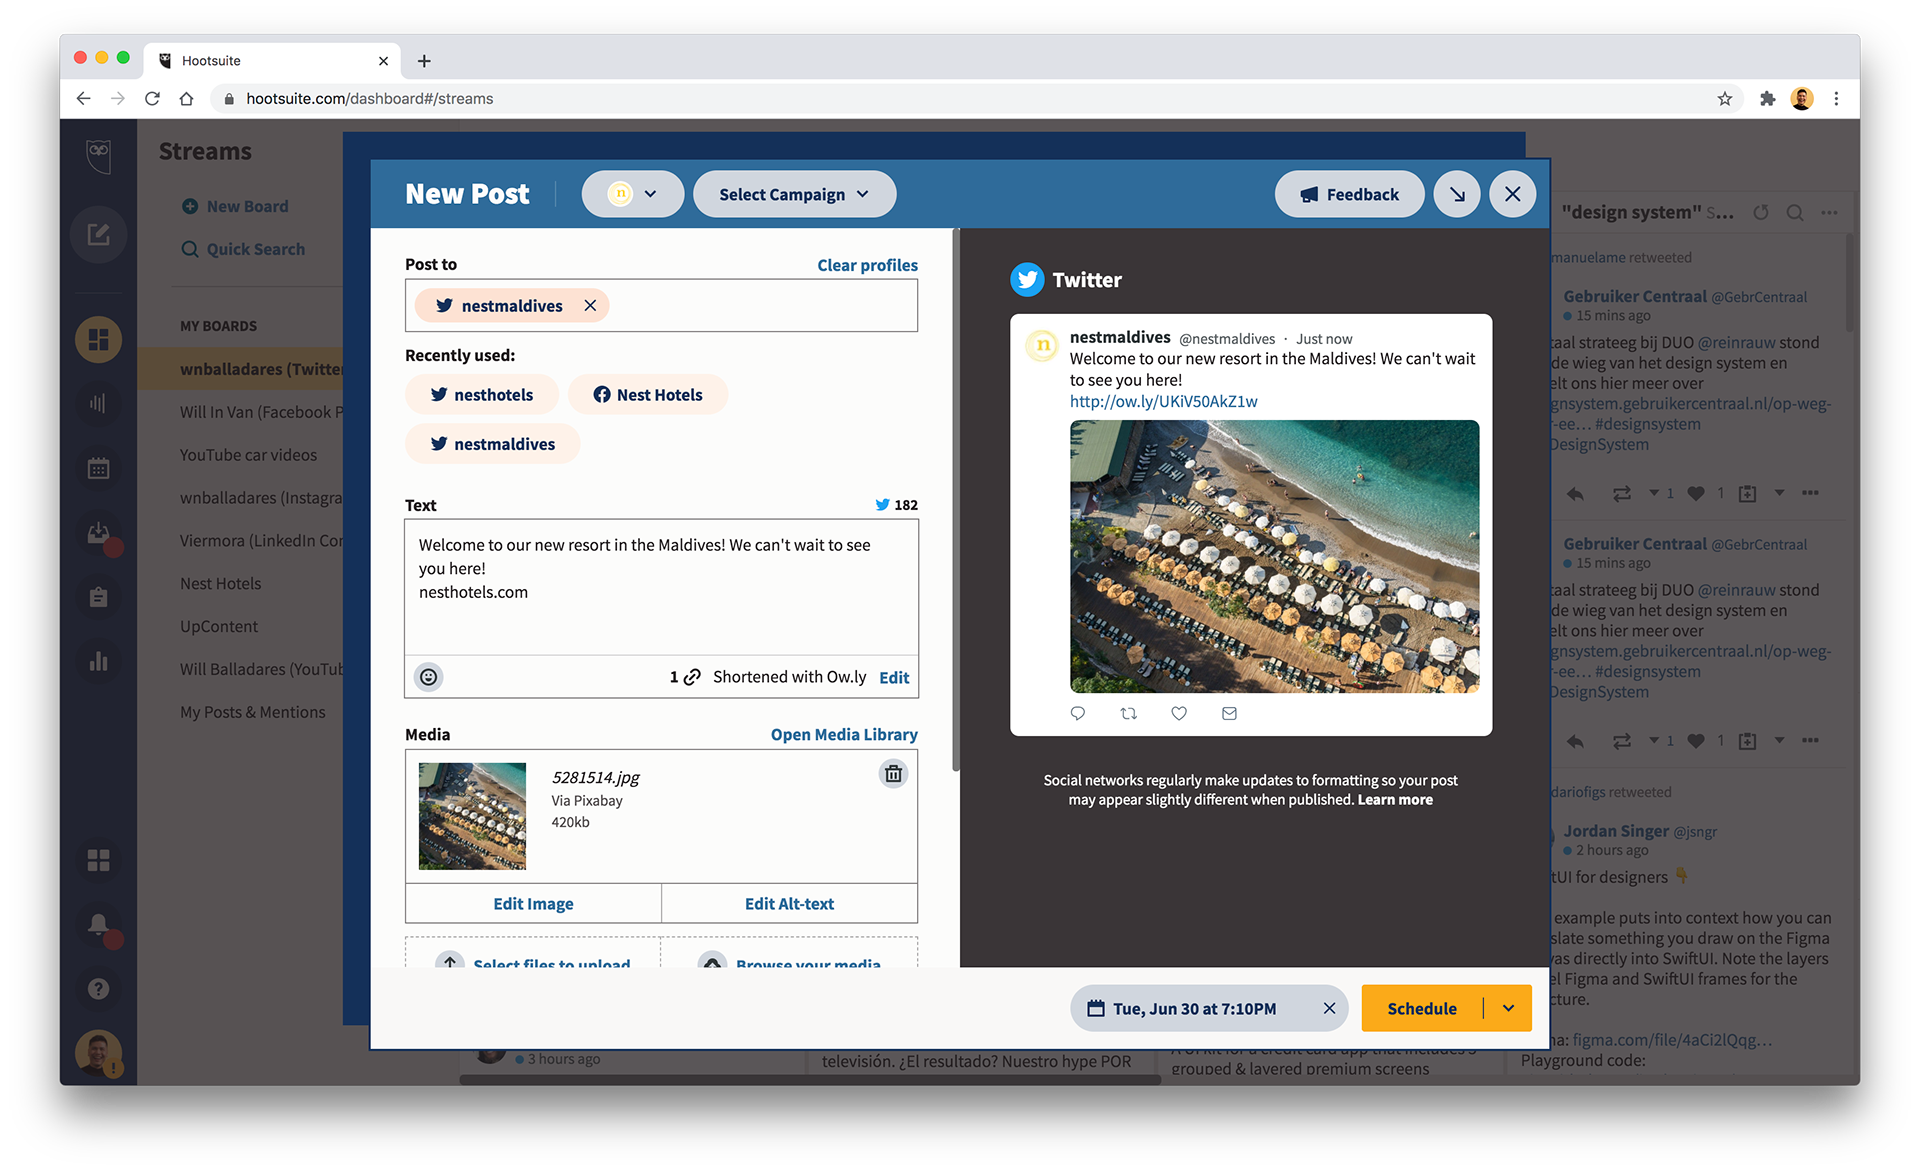Expand the organization selector dropdown
The height and width of the screenshot is (1171, 1920).
(x=633, y=194)
